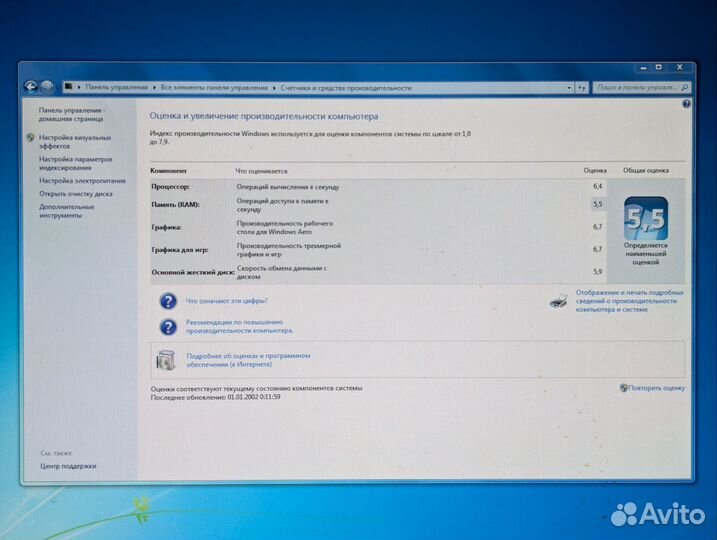Click the window Maximize button
Viewport: 717px width, 540px height.
click(658, 67)
